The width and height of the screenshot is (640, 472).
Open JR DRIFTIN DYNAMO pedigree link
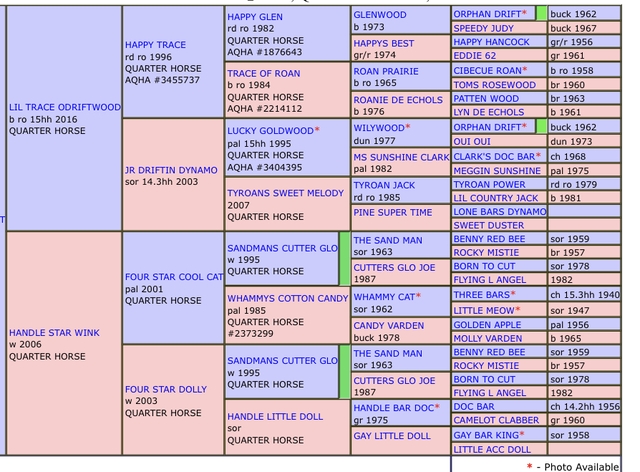tap(171, 170)
